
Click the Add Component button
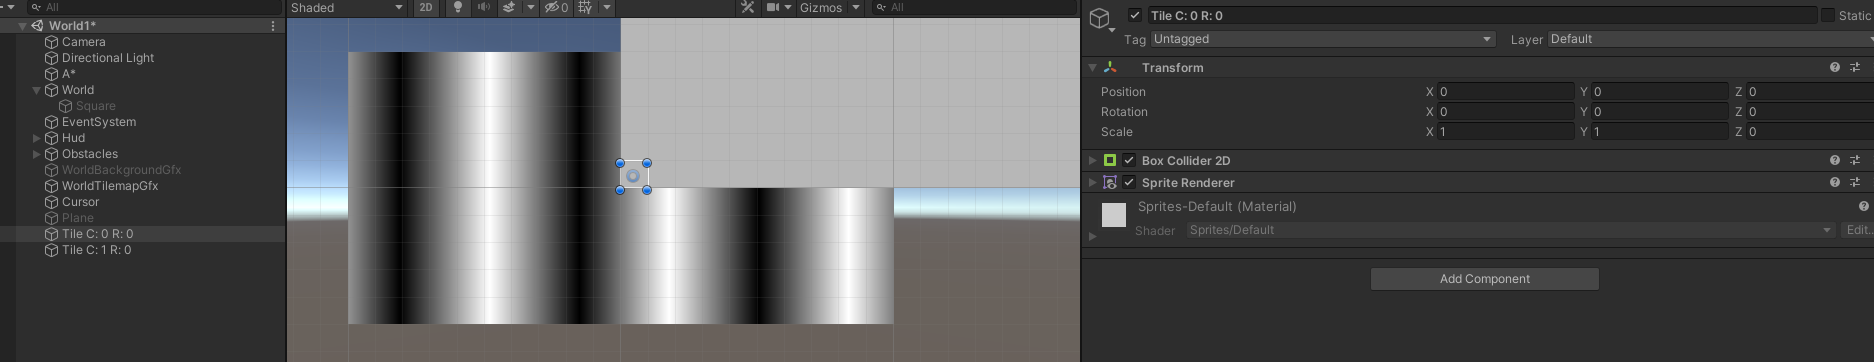click(1484, 279)
